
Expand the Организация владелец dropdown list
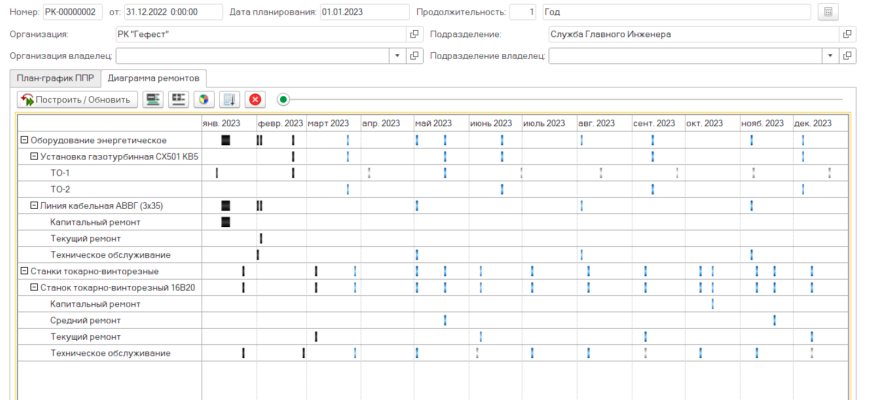[398, 55]
